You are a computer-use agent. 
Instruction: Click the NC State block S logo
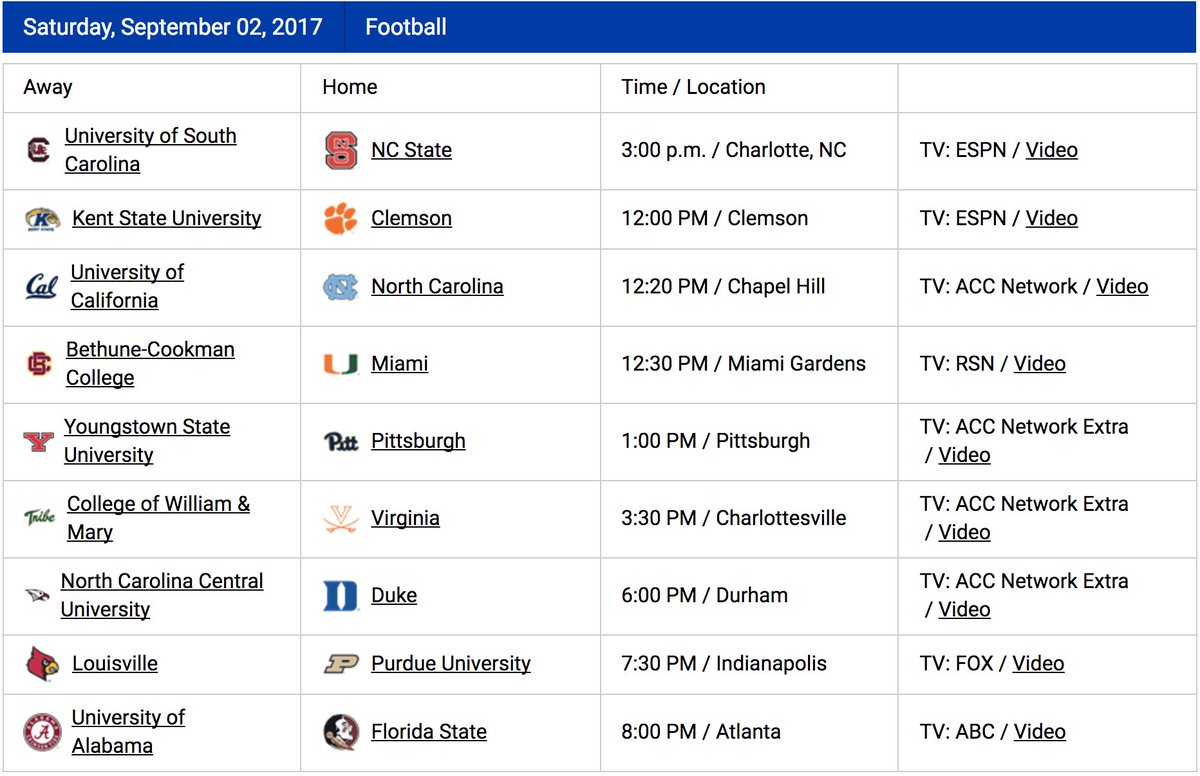click(340, 150)
